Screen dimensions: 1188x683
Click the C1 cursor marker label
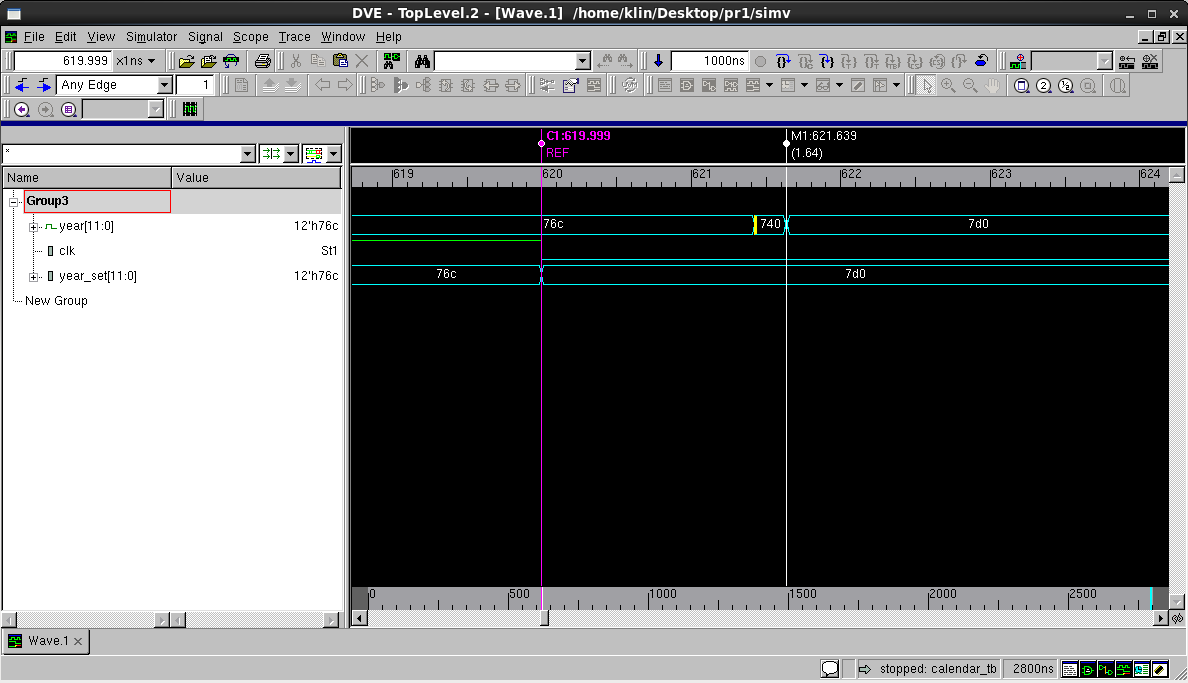click(578, 136)
